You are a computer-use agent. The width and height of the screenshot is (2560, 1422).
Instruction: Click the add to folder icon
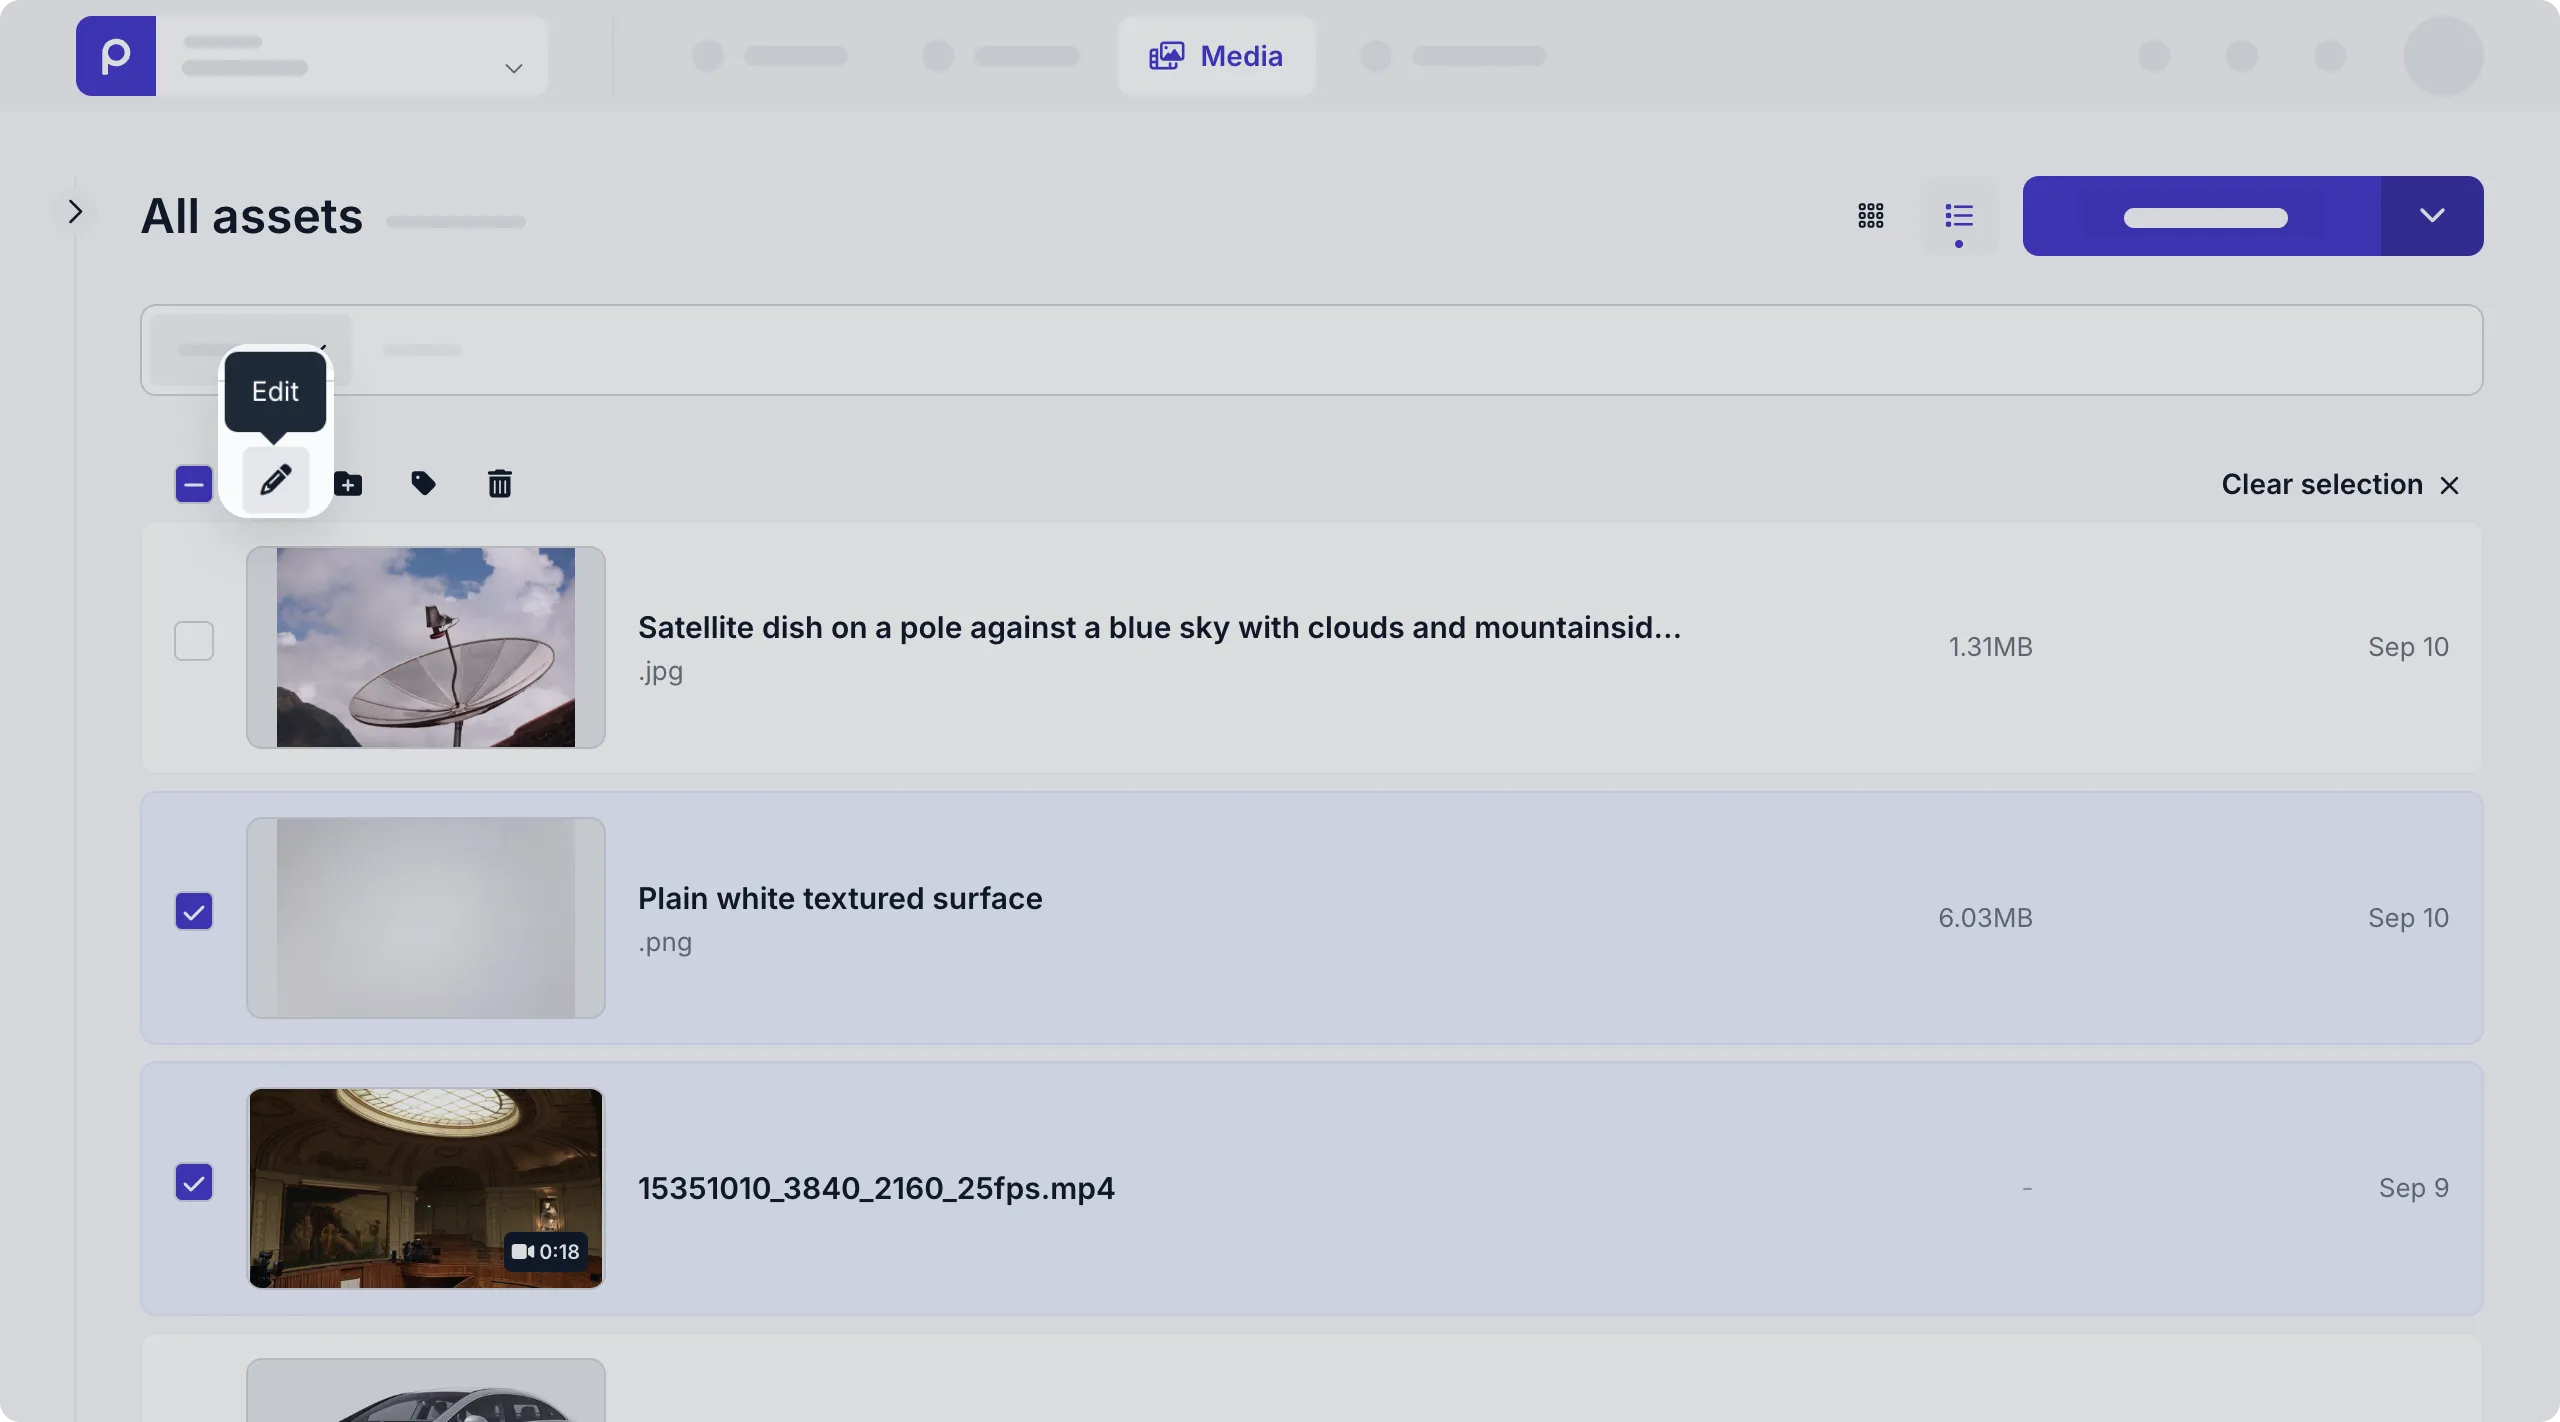coord(348,484)
